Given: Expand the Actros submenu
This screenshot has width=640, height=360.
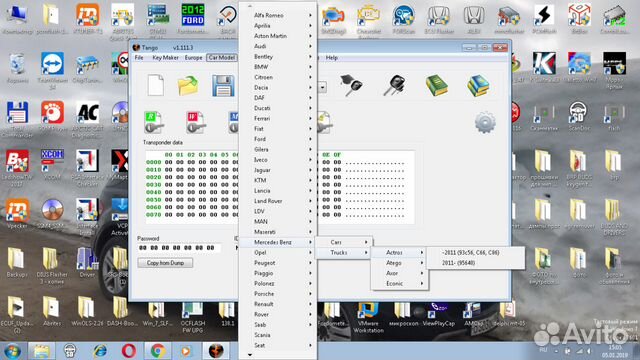Looking at the screenshot, I should coord(399,252).
